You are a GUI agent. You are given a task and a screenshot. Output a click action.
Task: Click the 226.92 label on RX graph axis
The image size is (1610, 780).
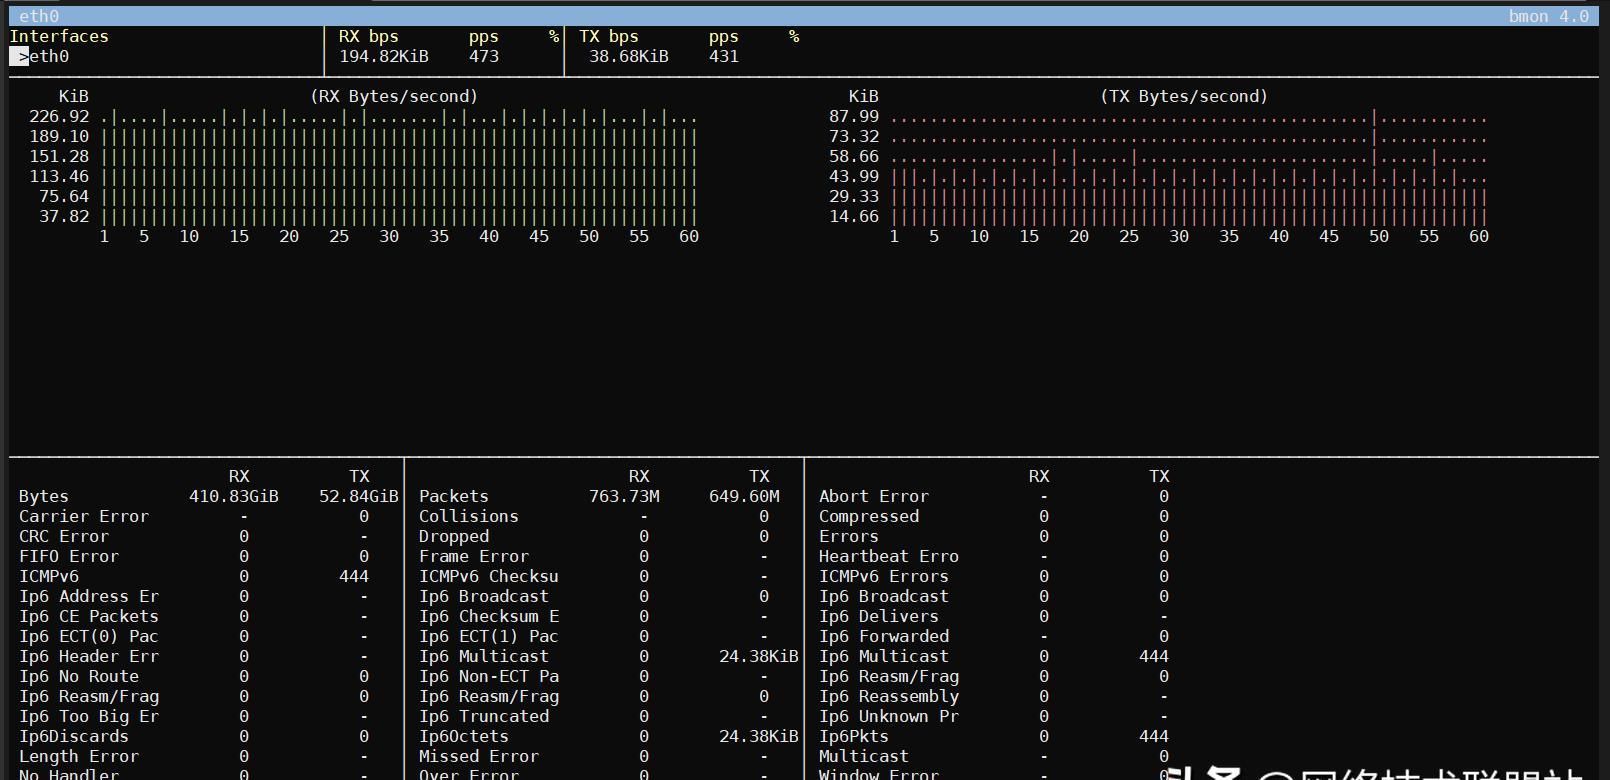(x=59, y=117)
